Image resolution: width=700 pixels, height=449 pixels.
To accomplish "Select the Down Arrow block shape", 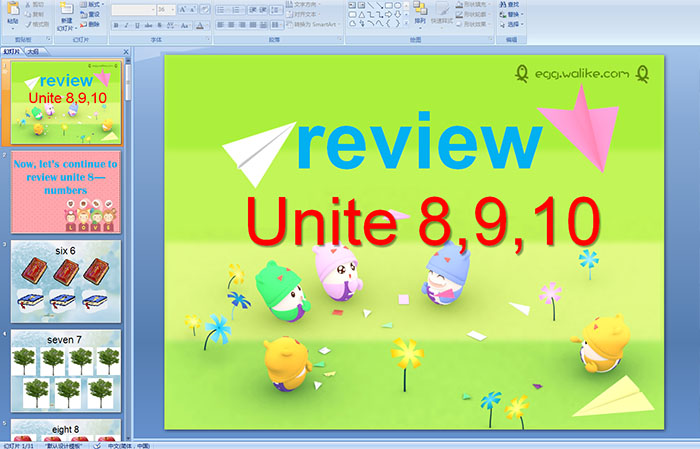I will point(398,15).
